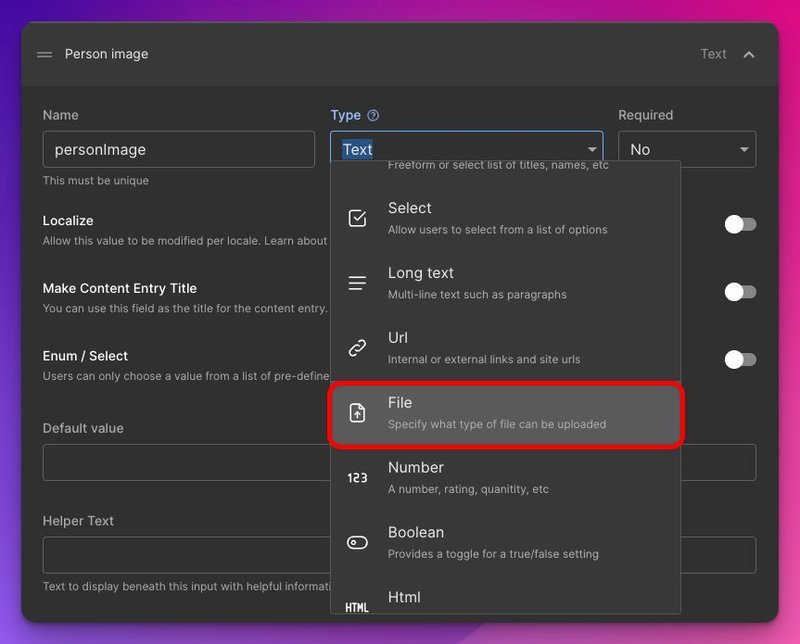Click the Select checkbox icon in list
Image resolution: width=800 pixels, height=644 pixels.
357,218
